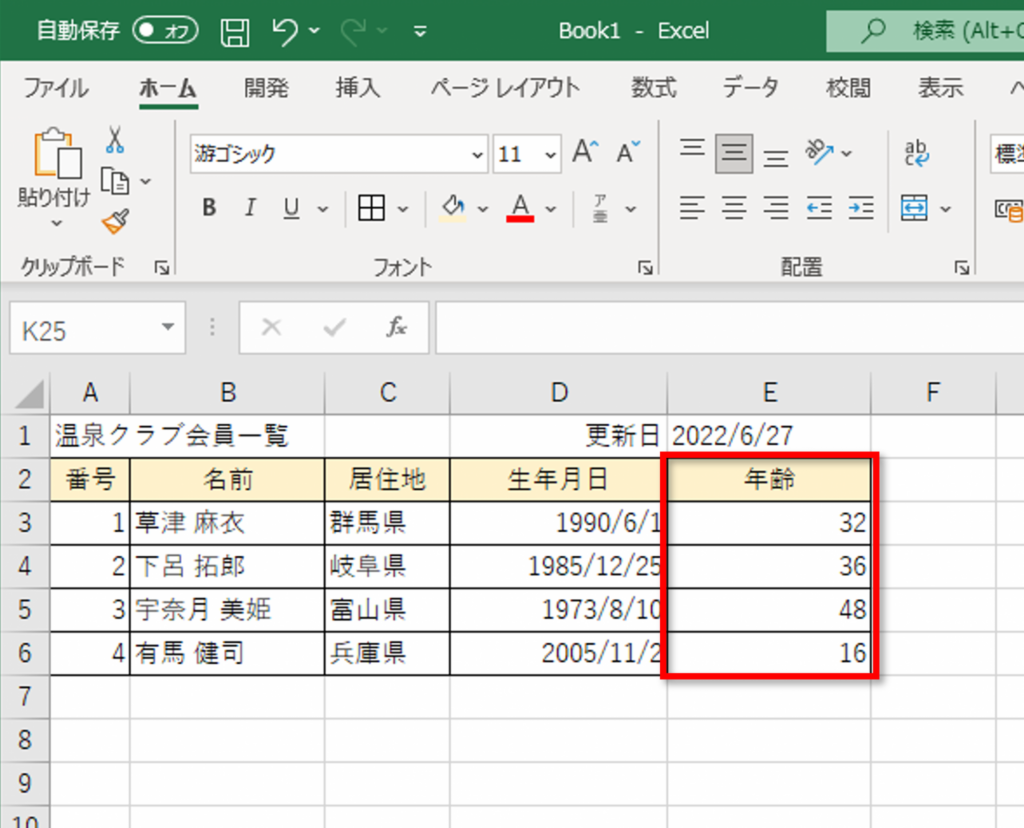Viewport: 1024px width, 828px height.
Task: Open the Merge cells dropdown arrow
Action: 945,209
